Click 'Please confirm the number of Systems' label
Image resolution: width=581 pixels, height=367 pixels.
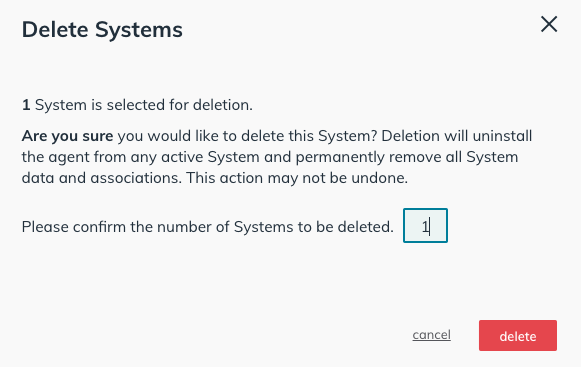tap(157, 227)
